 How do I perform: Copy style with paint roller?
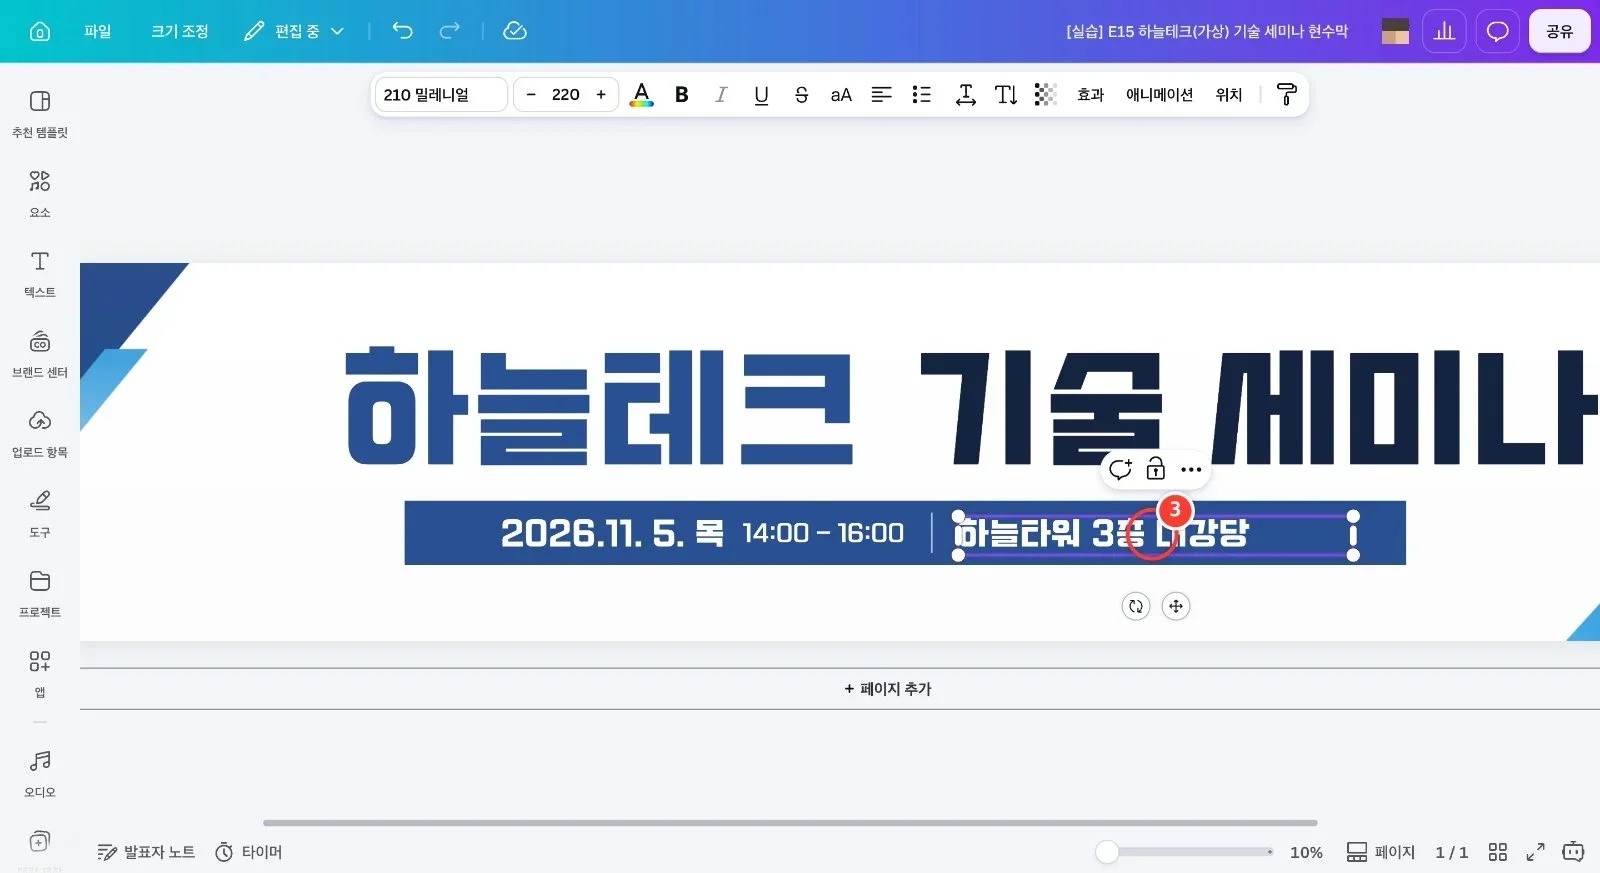click(1287, 95)
